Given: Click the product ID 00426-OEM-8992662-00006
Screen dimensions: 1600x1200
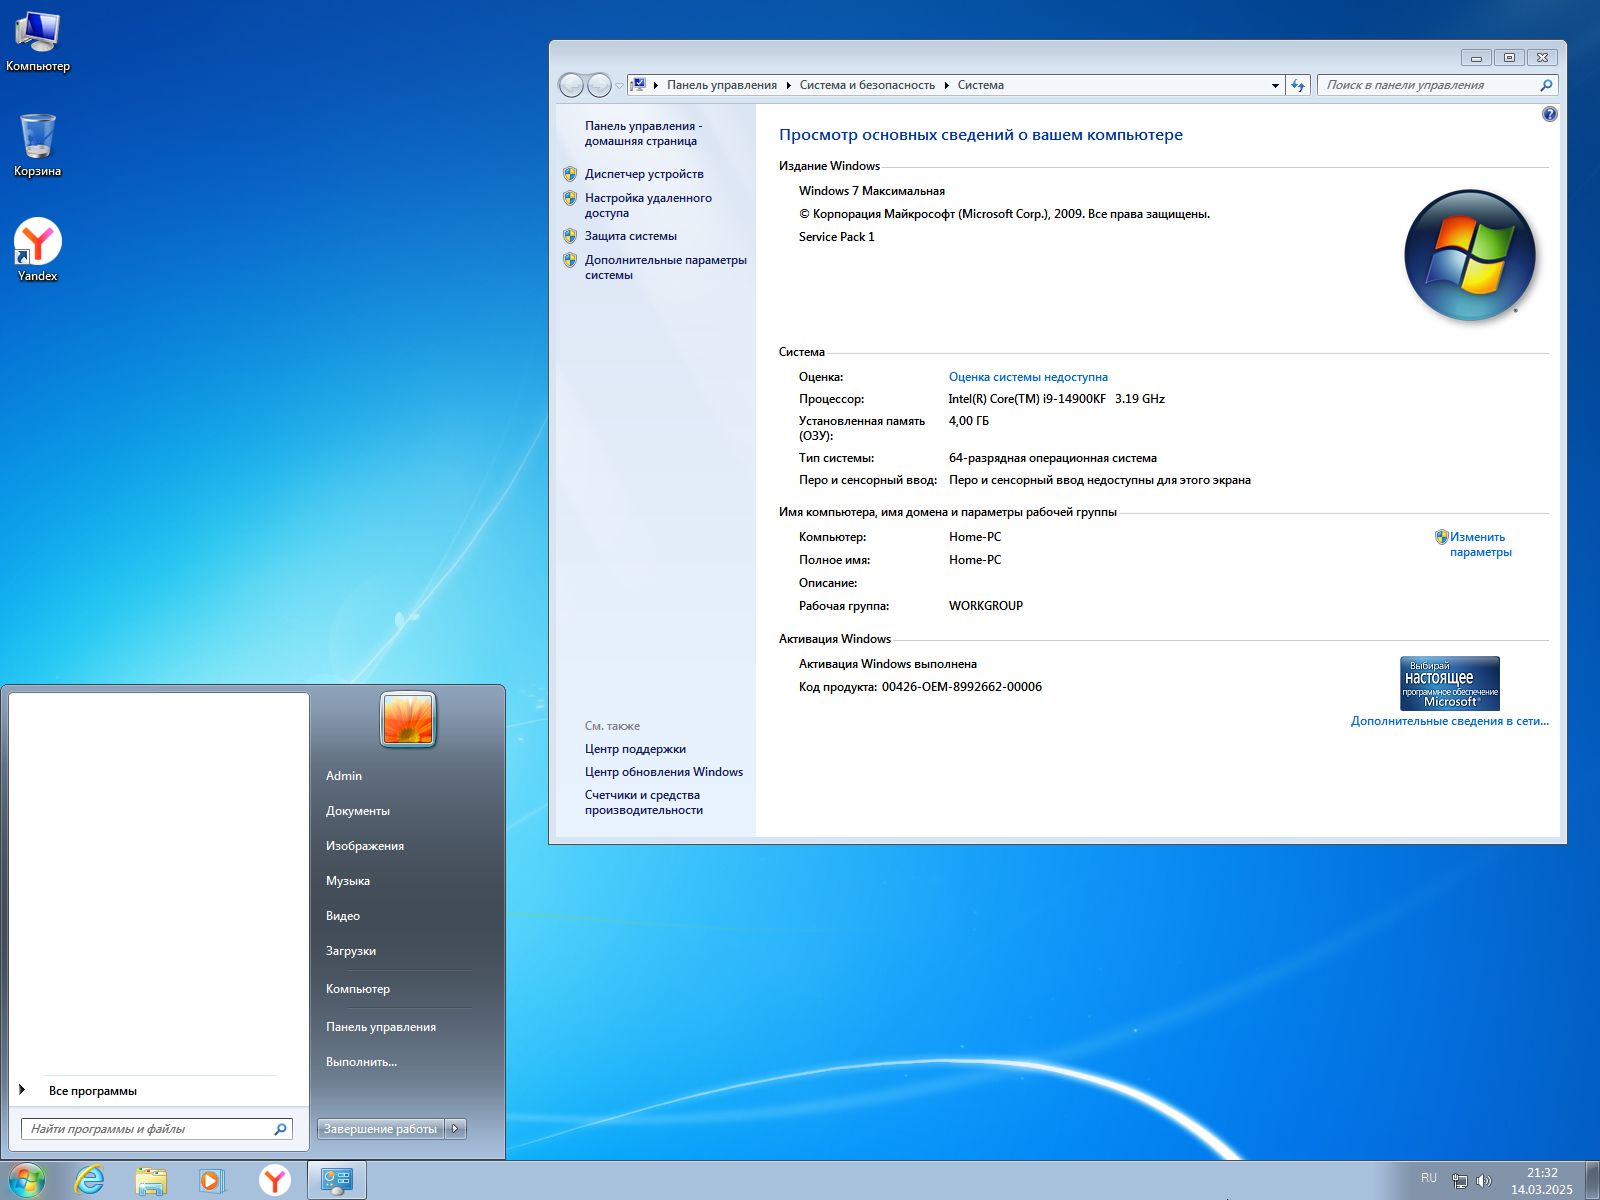Looking at the screenshot, I should 962,687.
